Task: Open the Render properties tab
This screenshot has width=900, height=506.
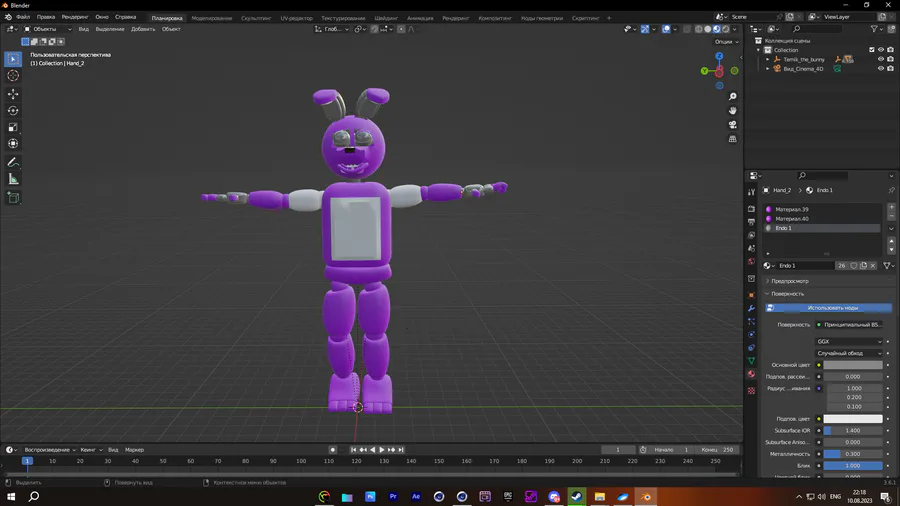Action: coord(751,209)
